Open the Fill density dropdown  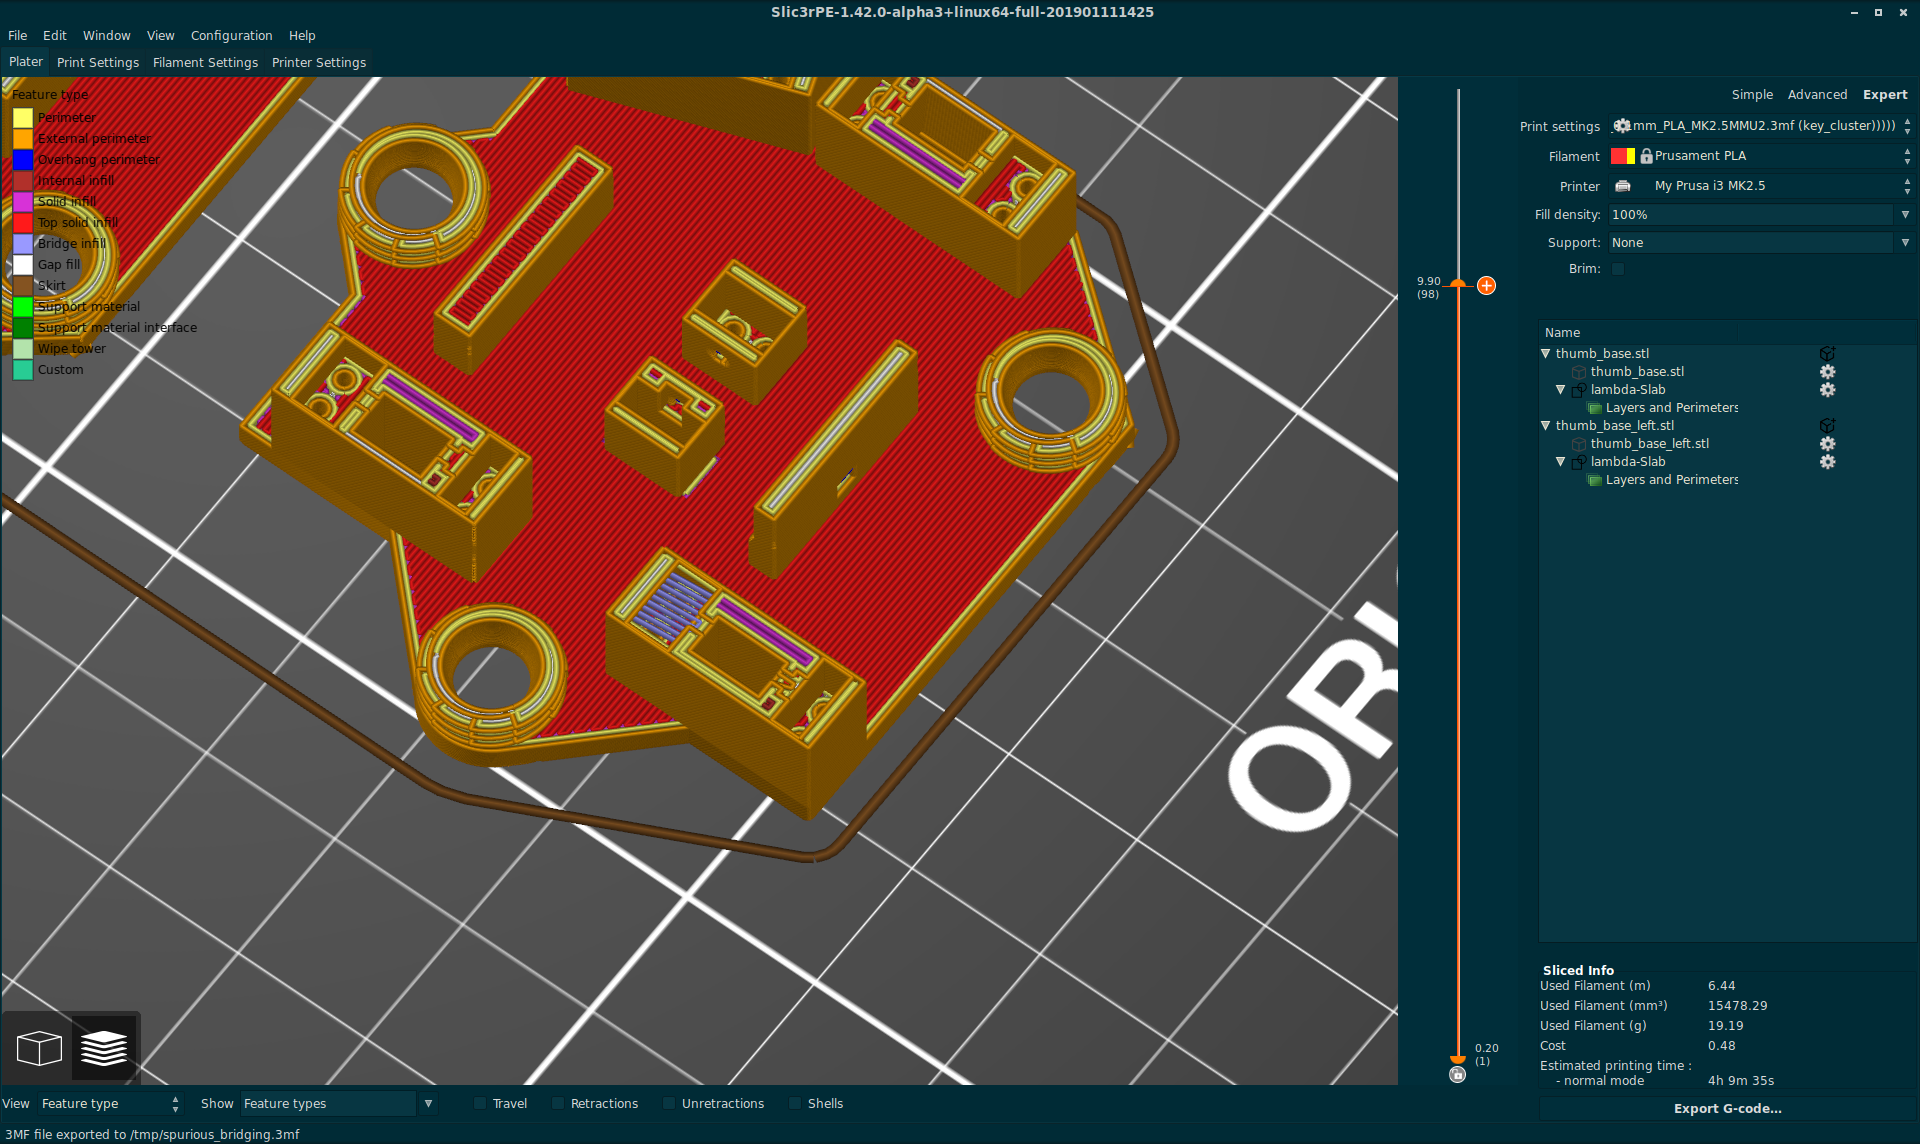1903,214
